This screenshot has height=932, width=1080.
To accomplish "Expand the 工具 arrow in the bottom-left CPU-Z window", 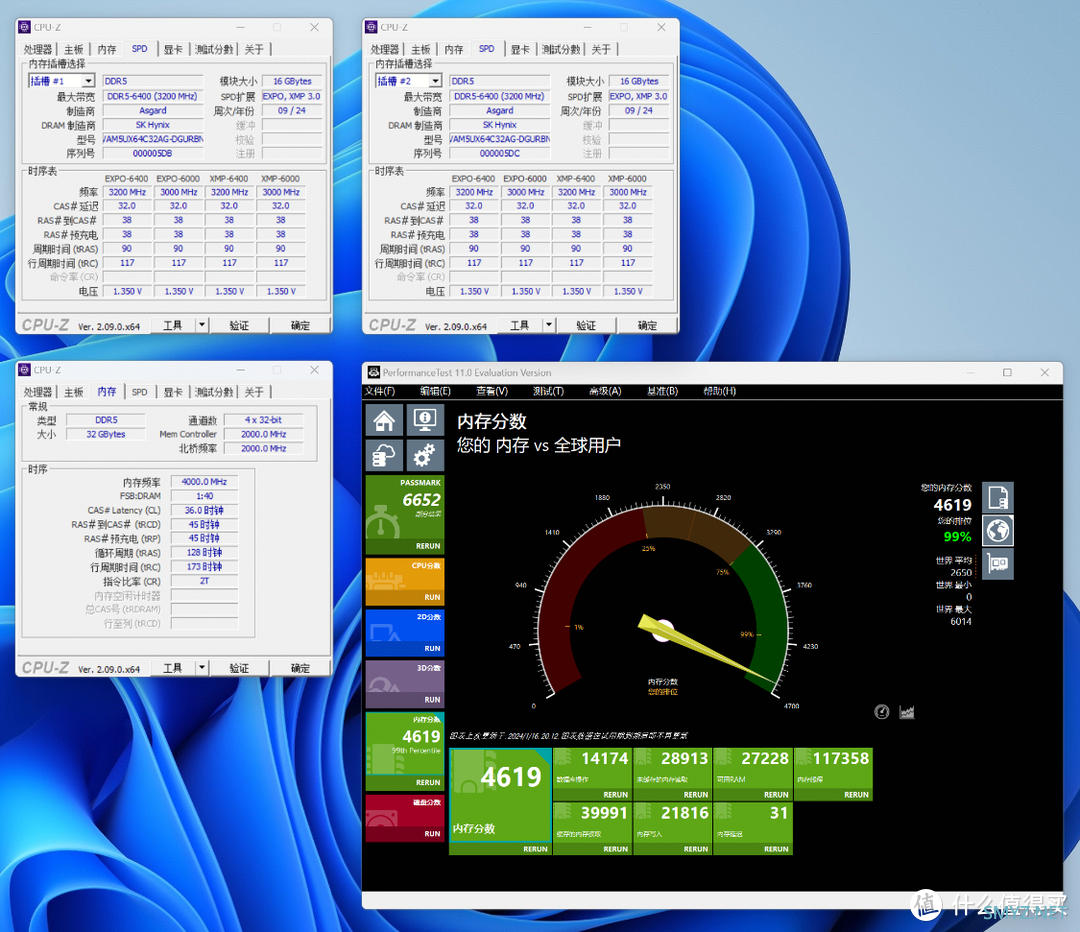I will pos(202,667).
